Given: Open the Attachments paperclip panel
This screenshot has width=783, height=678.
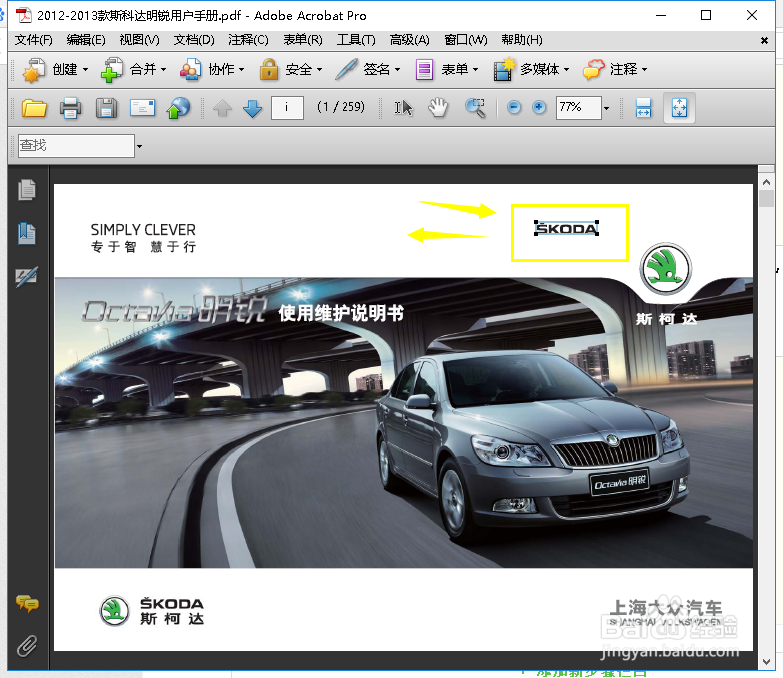Looking at the screenshot, I should tap(27, 646).
